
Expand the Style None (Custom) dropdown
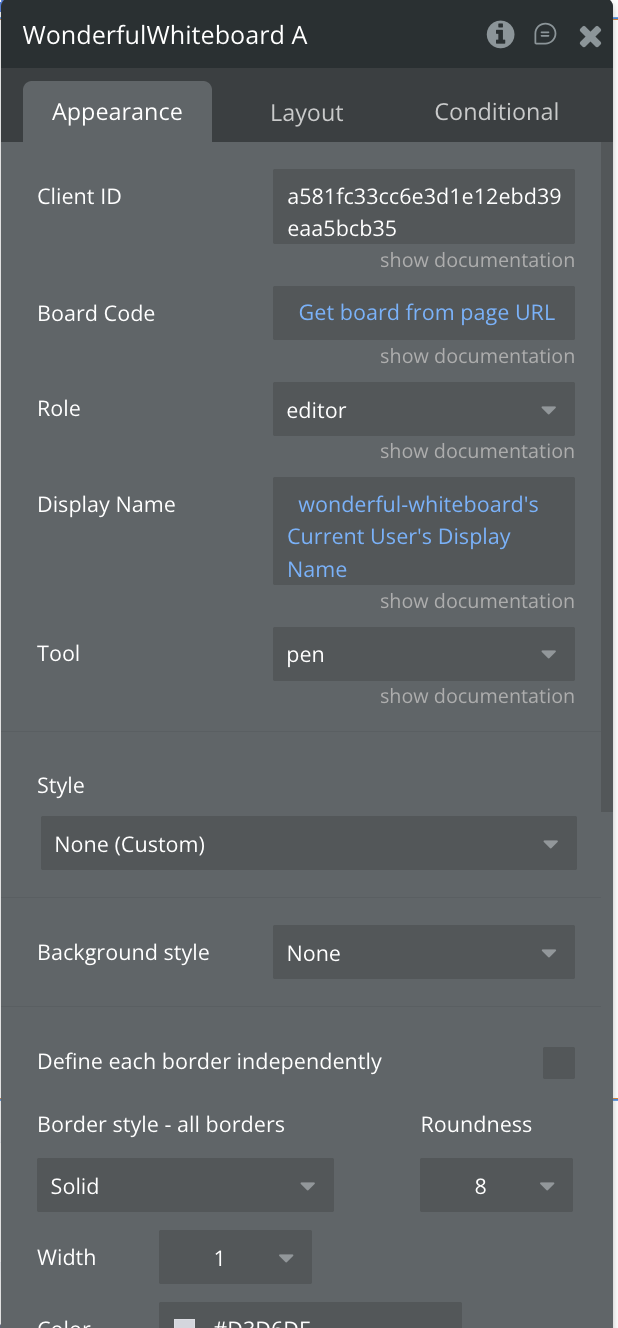pyautogui.click(x=308, y=844)
